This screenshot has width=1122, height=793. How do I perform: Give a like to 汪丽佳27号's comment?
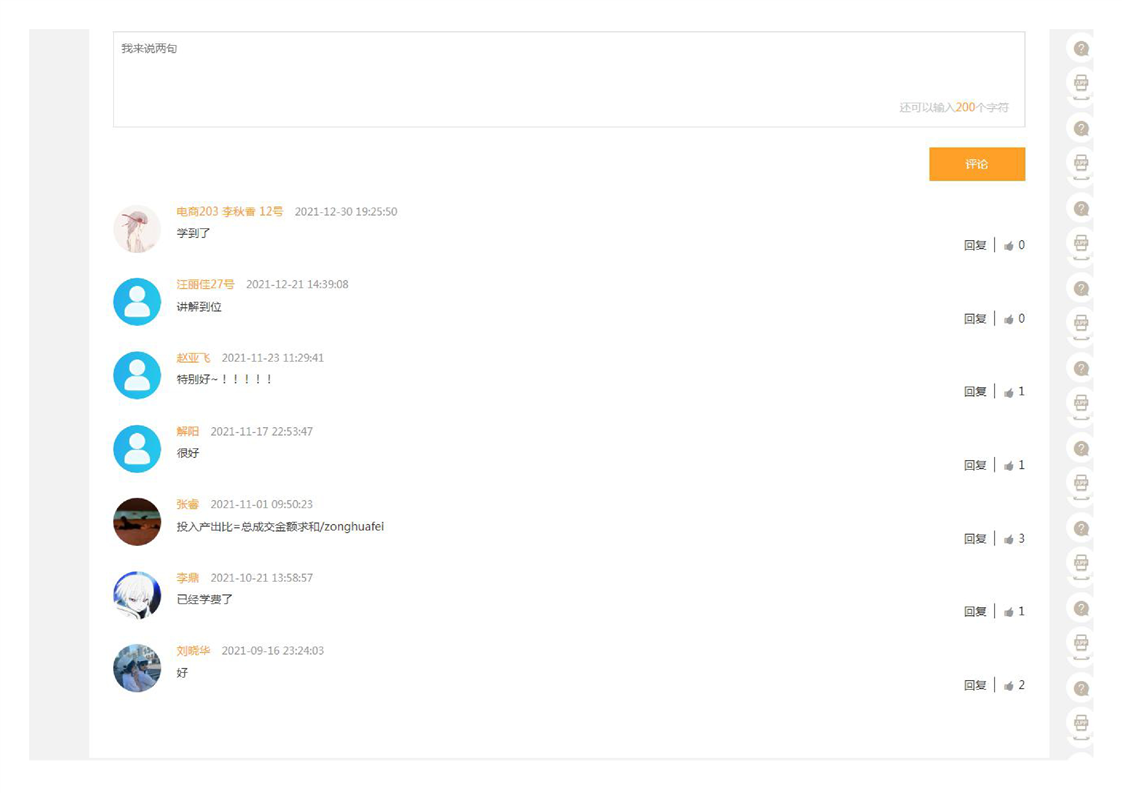tap(1009, 319)
